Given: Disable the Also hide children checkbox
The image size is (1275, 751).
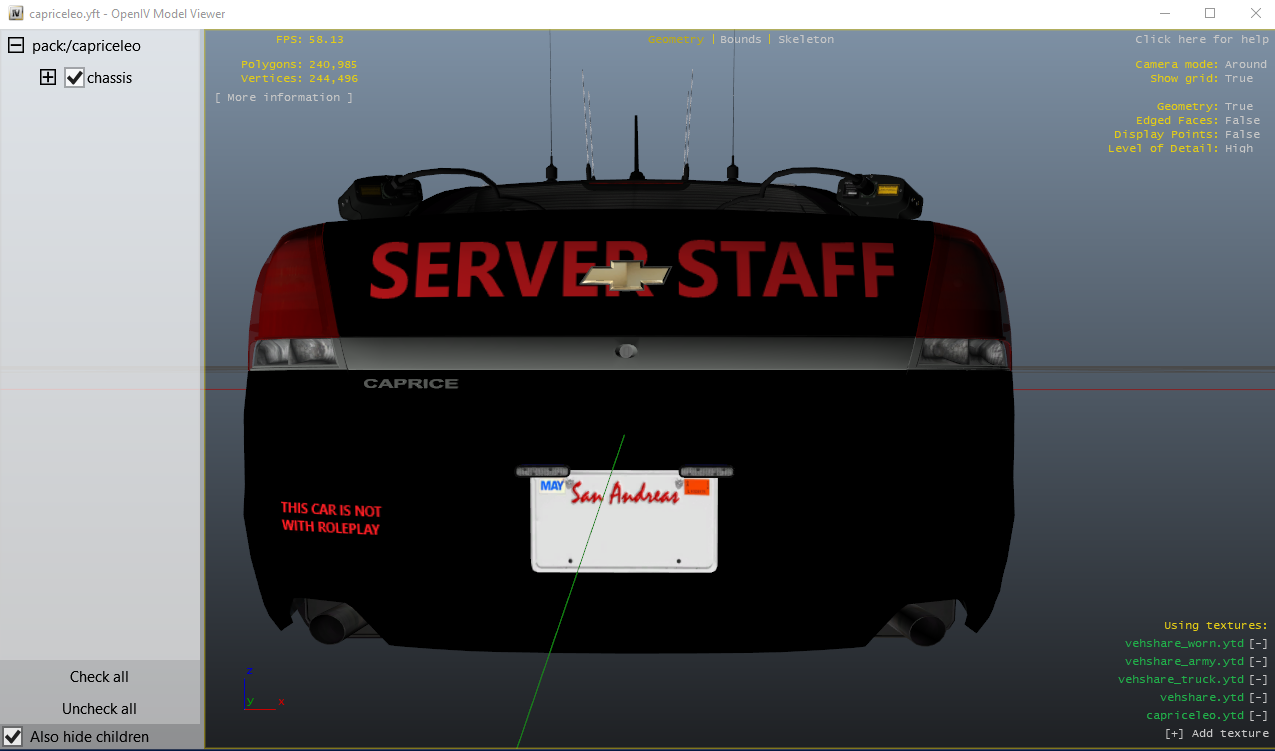Looking at the screenshot, I should pos(14,737).
